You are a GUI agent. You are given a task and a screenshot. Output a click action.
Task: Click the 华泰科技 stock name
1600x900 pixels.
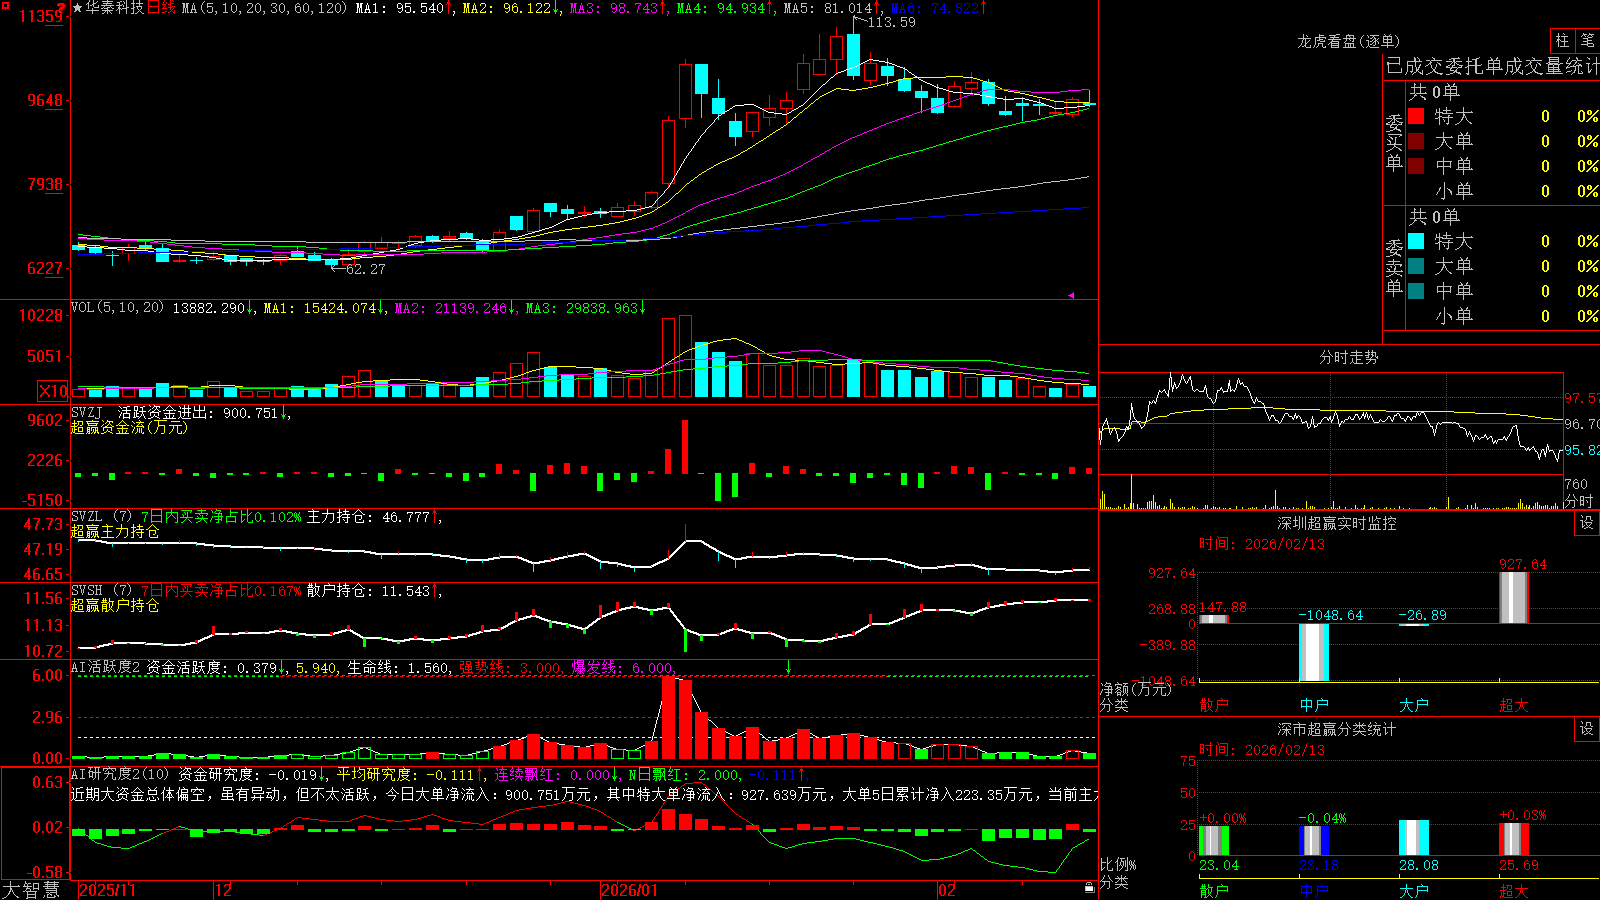tap(115, 8)
